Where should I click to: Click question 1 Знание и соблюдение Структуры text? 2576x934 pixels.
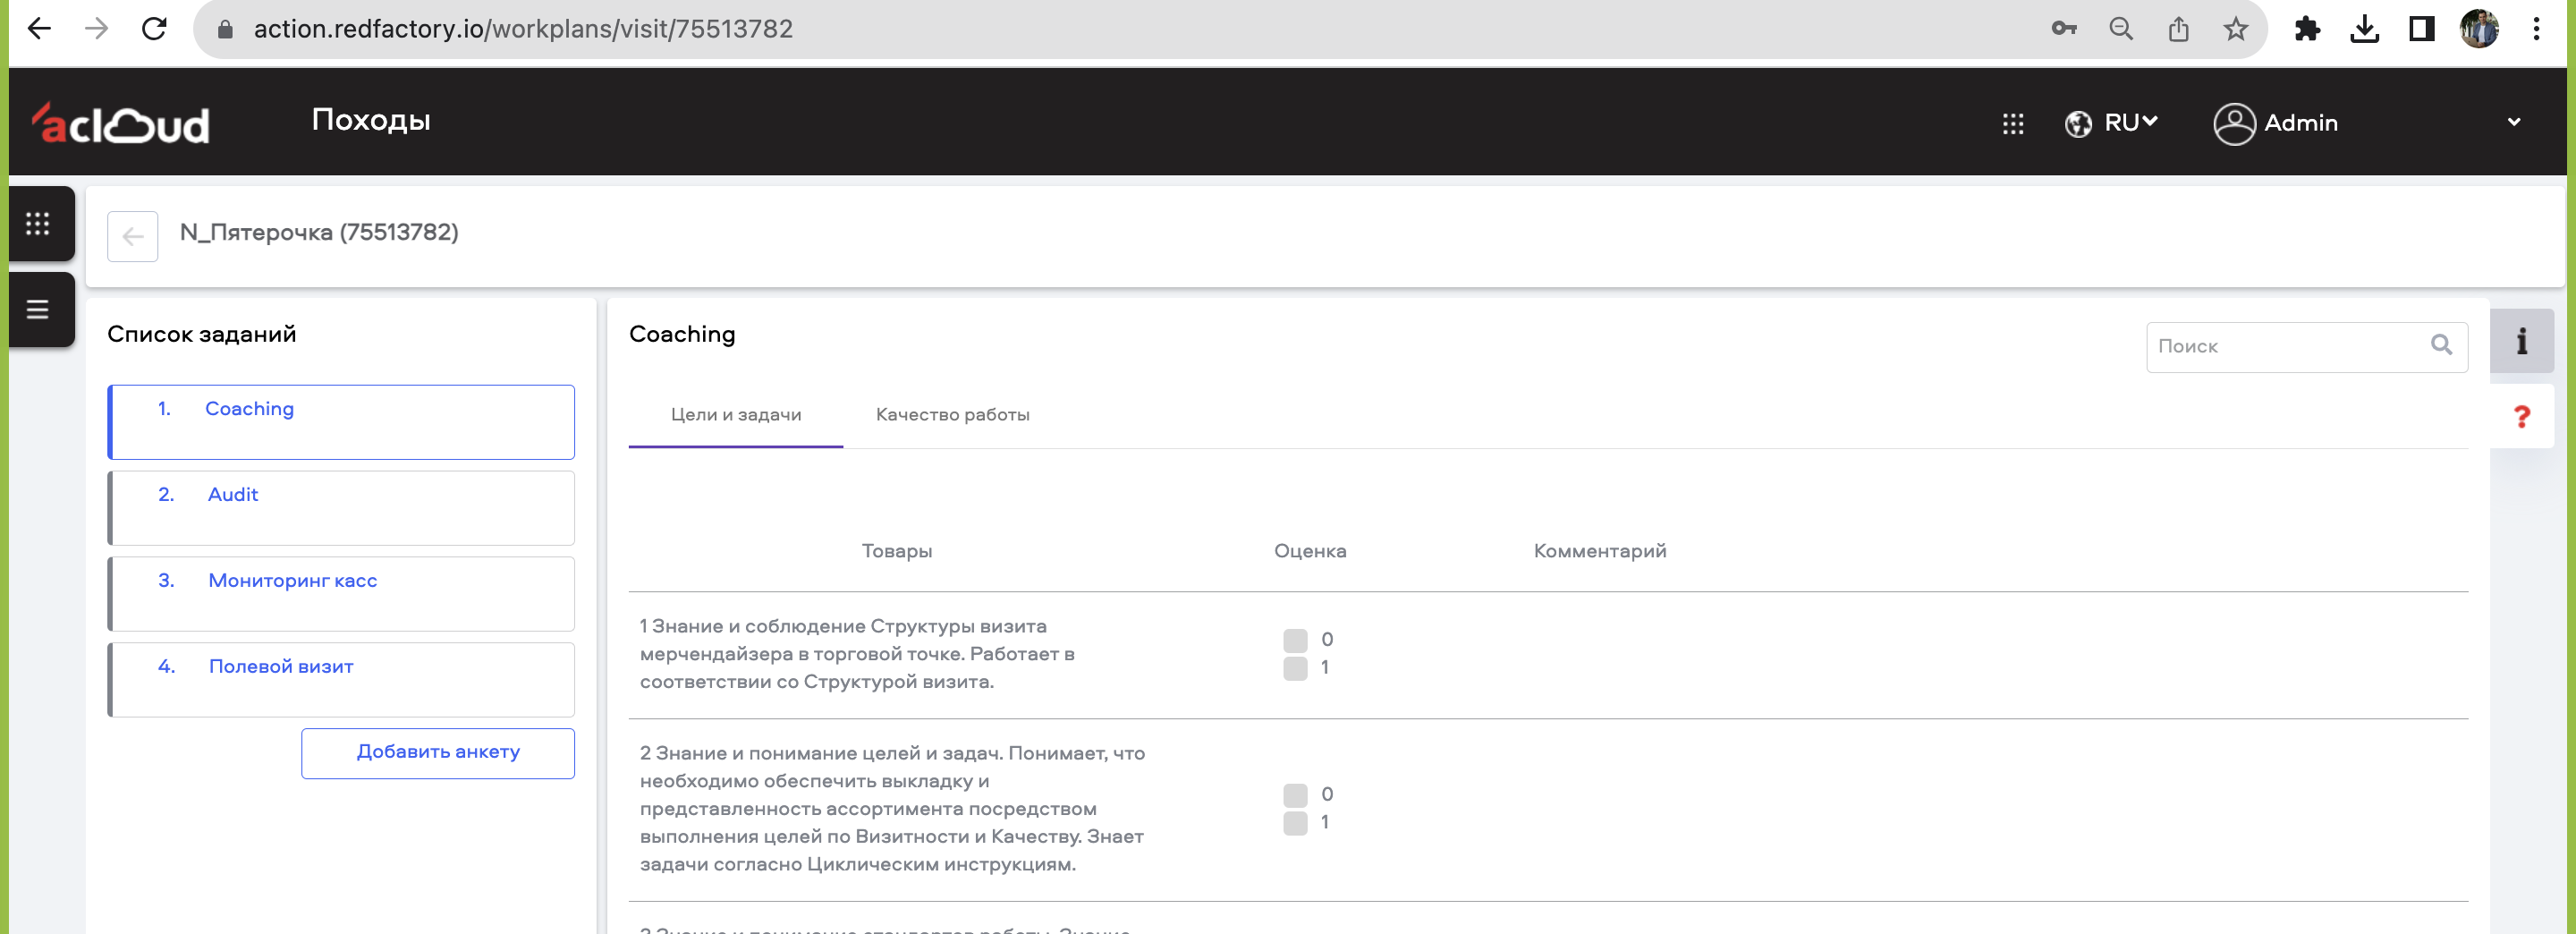point(857,654)
